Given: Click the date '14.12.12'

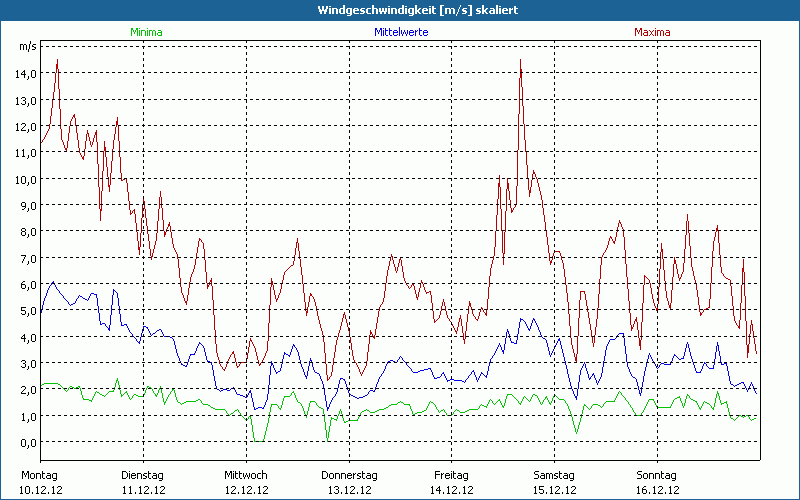Looking at the screenshot, I should coord(452,490).
